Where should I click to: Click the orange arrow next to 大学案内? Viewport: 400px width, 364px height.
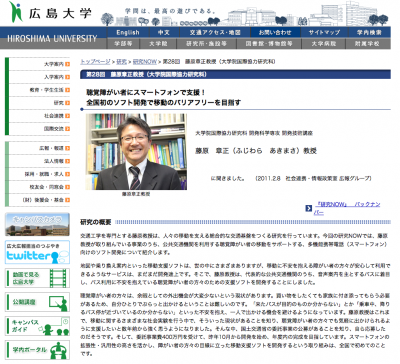[68, 64]
